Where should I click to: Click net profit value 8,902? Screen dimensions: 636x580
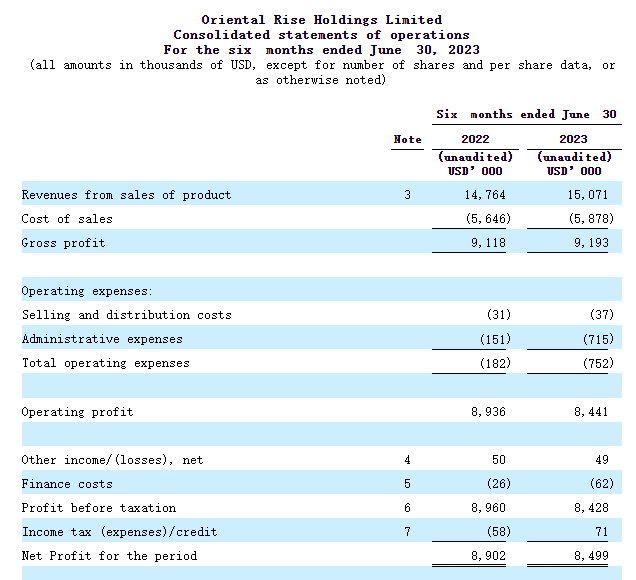click(488, 556)
